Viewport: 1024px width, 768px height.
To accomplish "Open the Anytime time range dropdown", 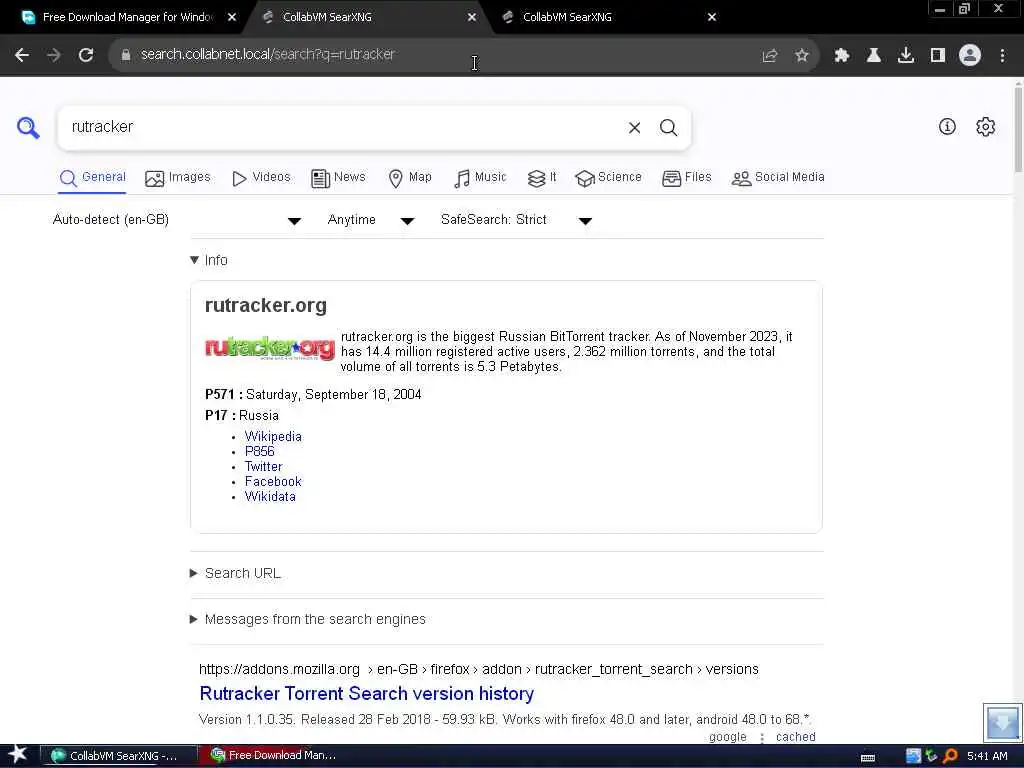I will [370, 220].
